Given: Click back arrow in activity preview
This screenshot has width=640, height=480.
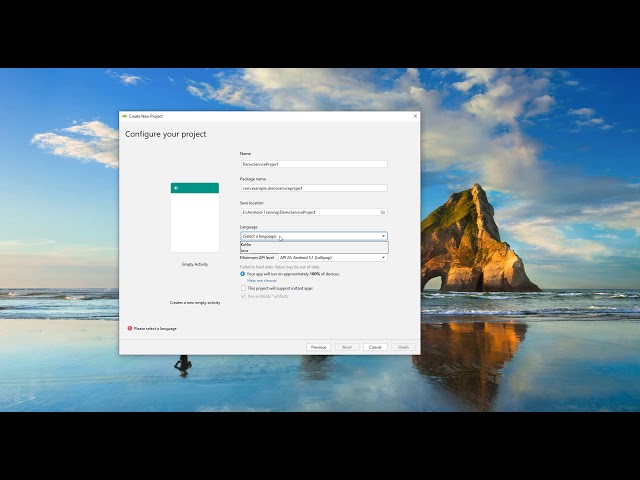Looking at the screenshot, I should [176, 188].
